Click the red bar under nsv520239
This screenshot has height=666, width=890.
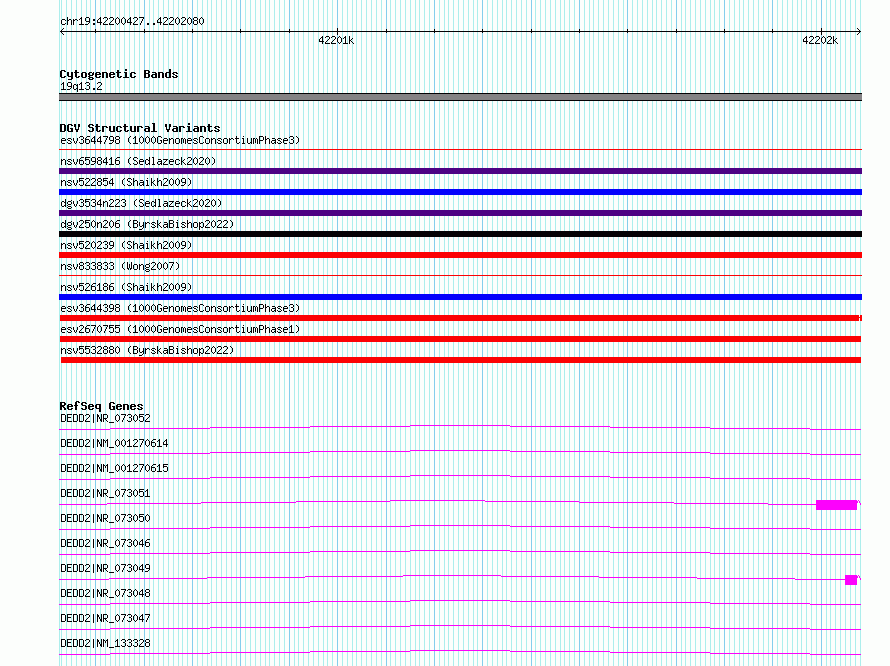tap(460, 255)
